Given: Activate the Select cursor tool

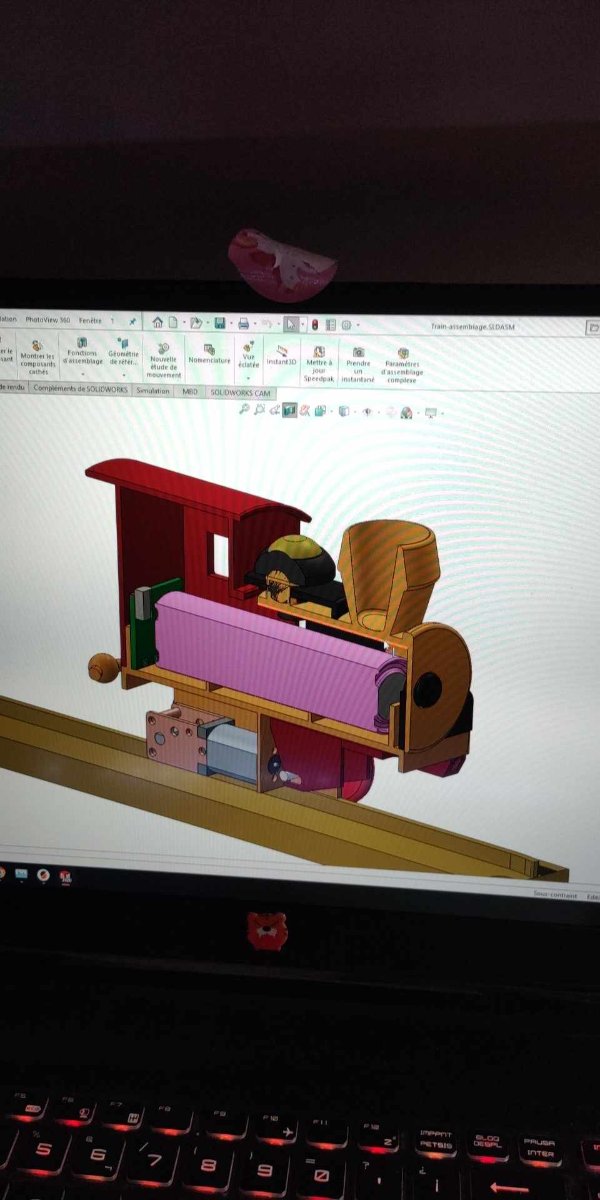Looking at the screenshot, I should tap(291, 324).
